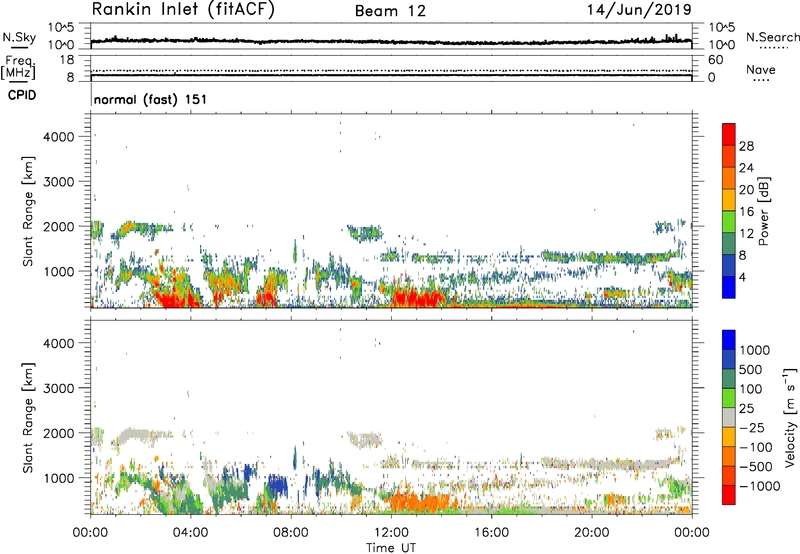Click the '60' Nave axis tick
Screen dimensions: 800x554
click(x=715, y=60)
